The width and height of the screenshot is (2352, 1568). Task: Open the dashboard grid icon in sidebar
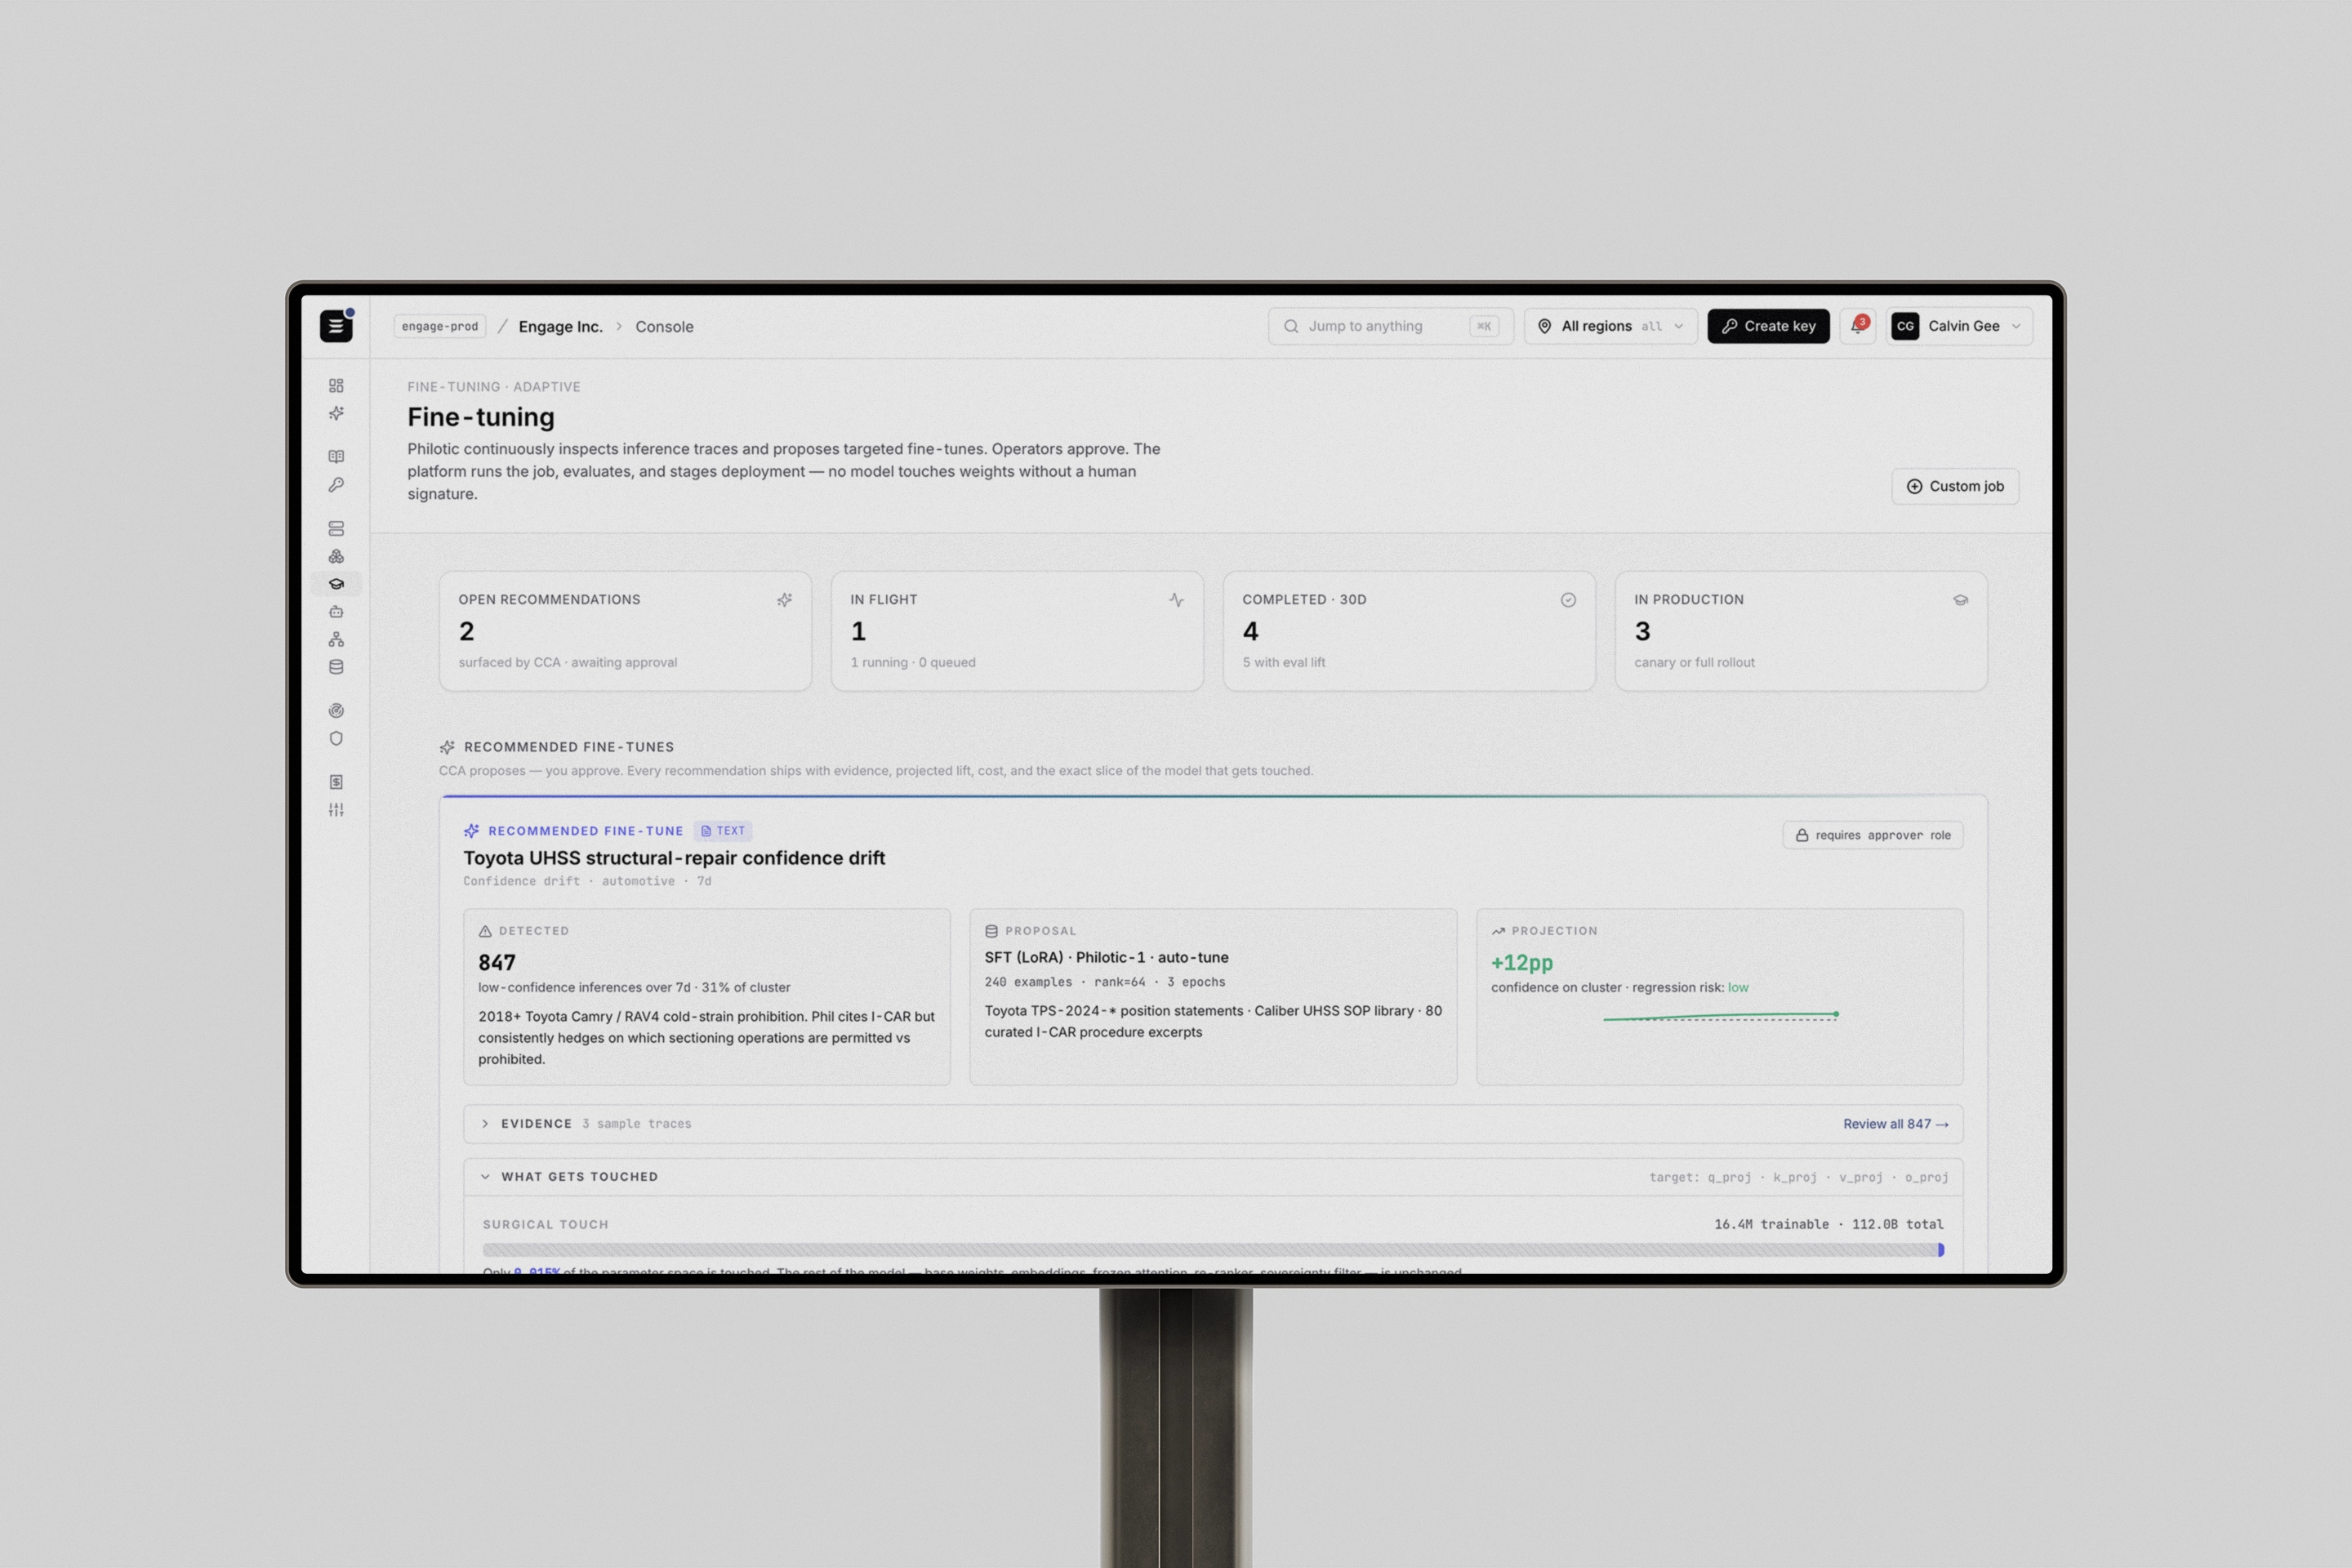click(336, 386)
